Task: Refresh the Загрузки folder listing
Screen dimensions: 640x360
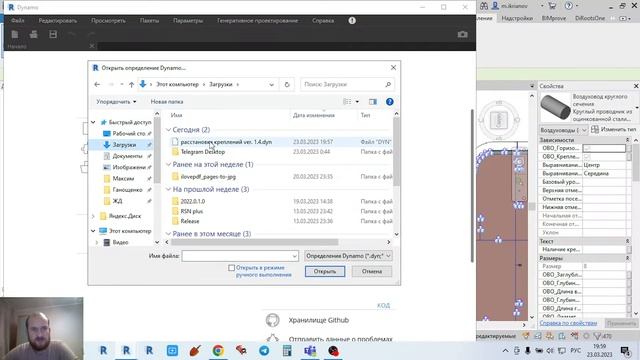Action: coord(287,84)
